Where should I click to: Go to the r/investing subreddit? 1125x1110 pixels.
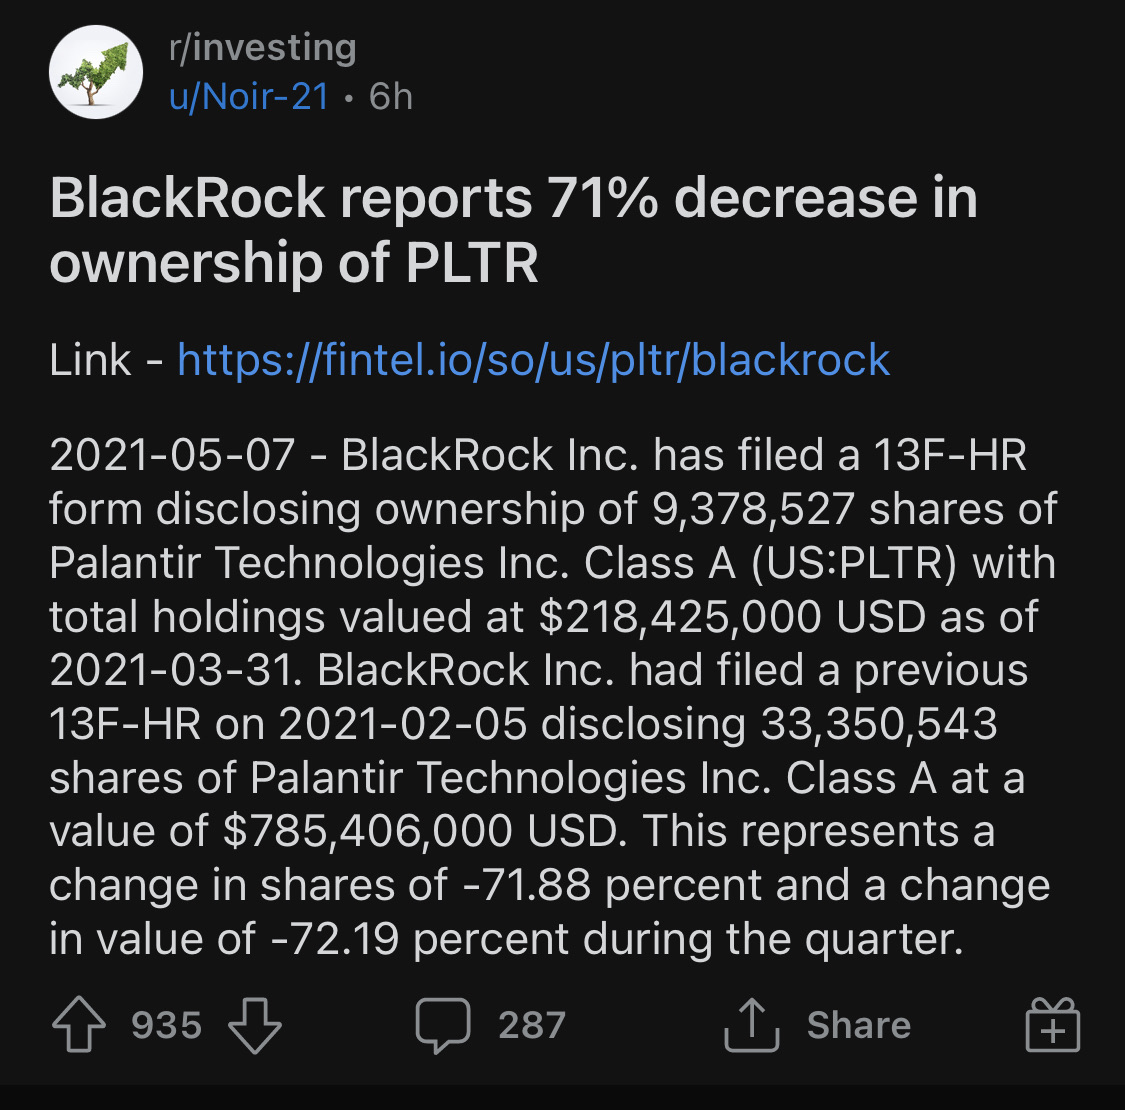tap(263, 48)
